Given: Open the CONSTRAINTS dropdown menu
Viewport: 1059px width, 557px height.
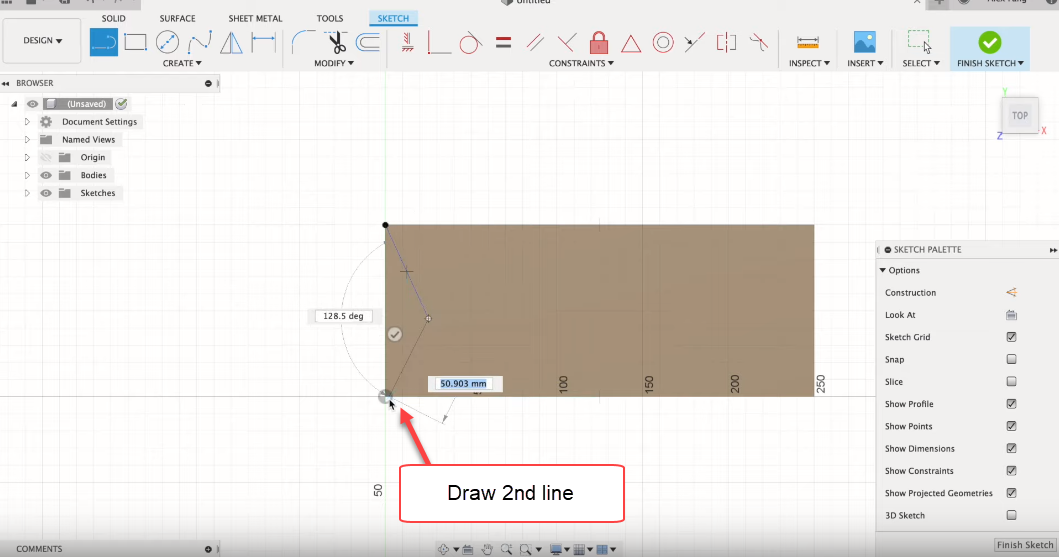Looking at the screenshot, I should click(x=581, y=63).
